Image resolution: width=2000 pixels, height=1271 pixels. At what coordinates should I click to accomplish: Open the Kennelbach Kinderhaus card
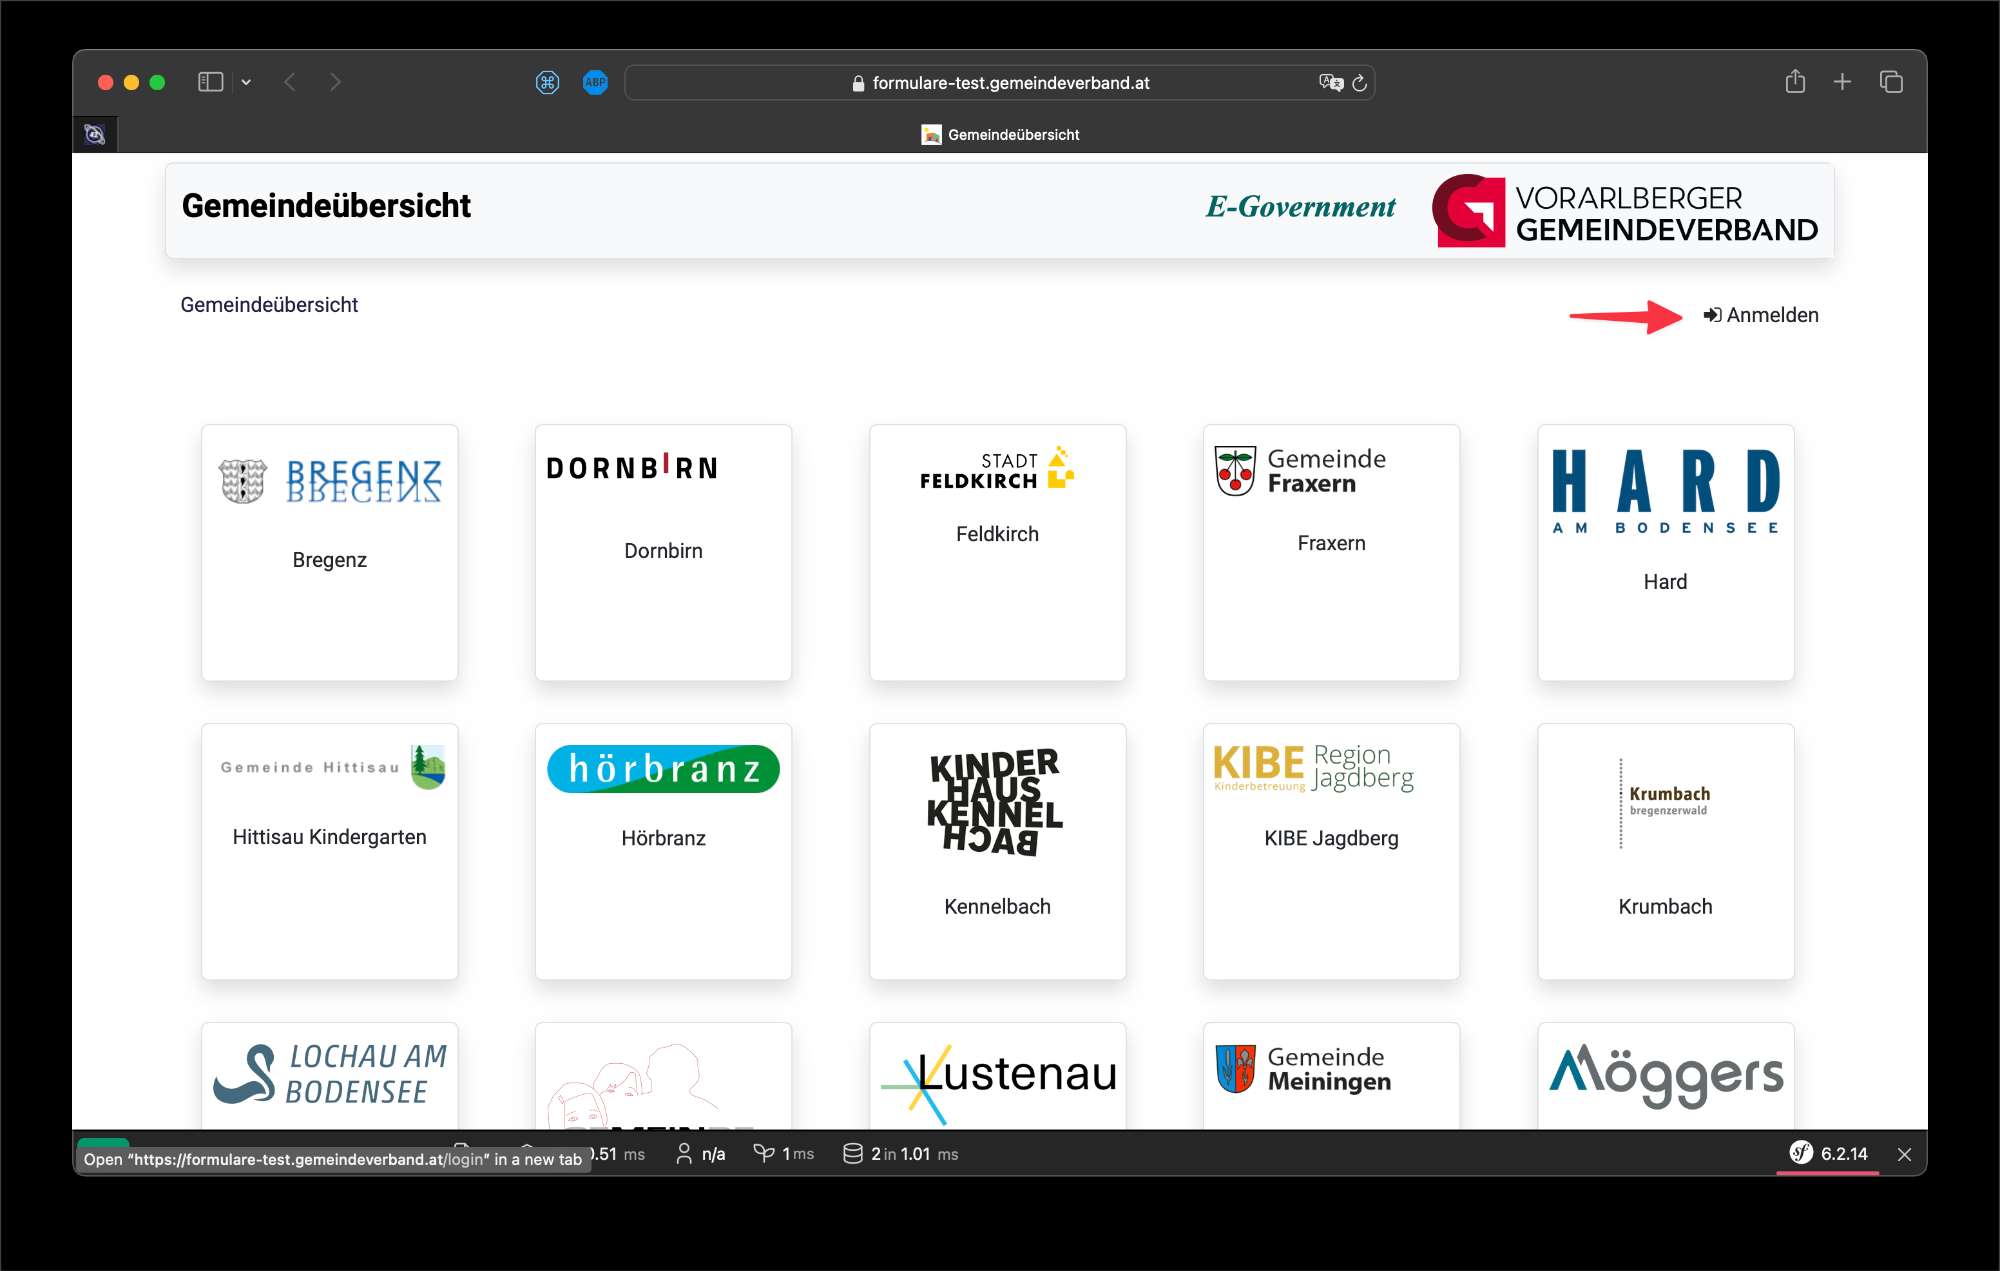click(x=997, y=851)
